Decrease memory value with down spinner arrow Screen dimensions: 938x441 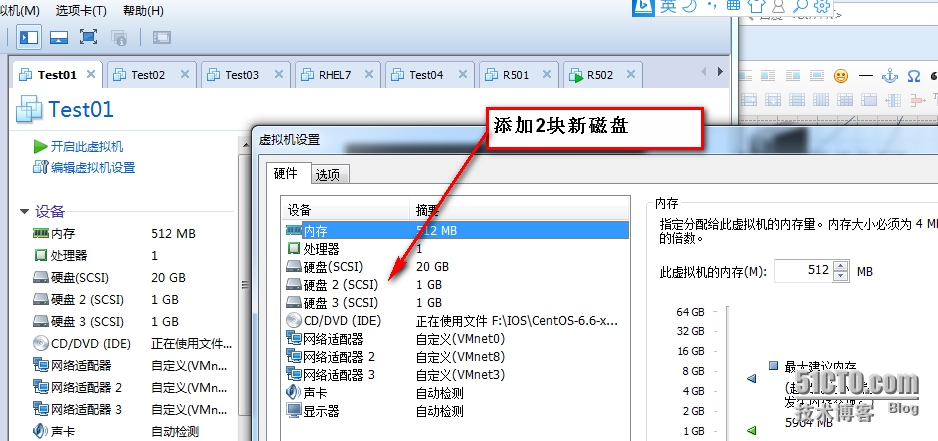point(841,276)
